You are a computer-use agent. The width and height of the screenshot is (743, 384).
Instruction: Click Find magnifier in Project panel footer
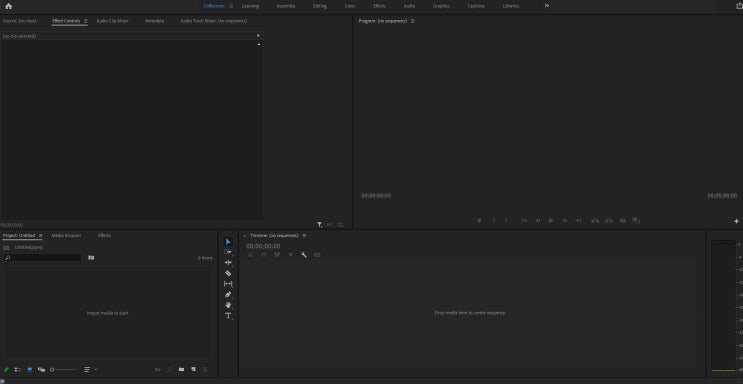170,369
